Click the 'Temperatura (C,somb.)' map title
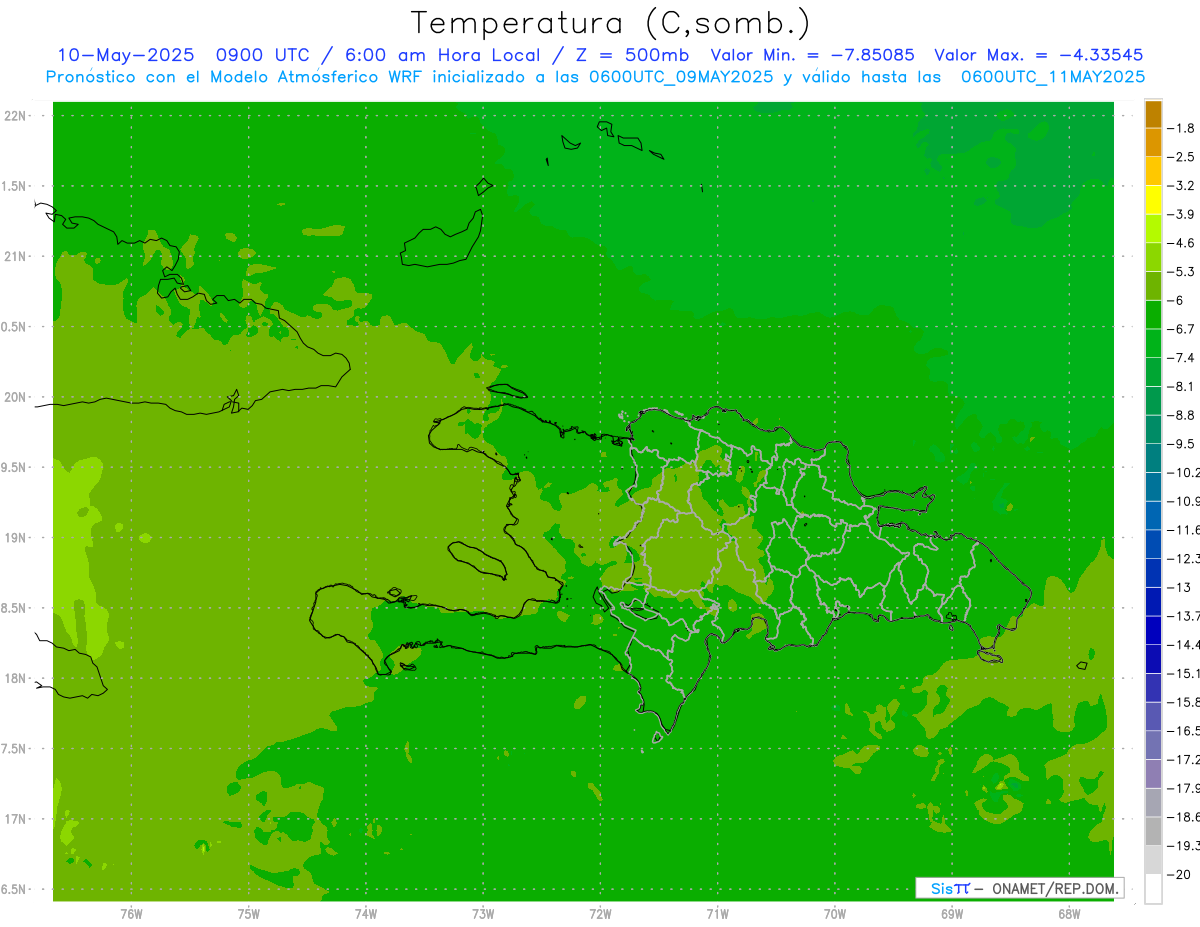This screenshot has width=1200, height=927. click(x=611, y=24)
